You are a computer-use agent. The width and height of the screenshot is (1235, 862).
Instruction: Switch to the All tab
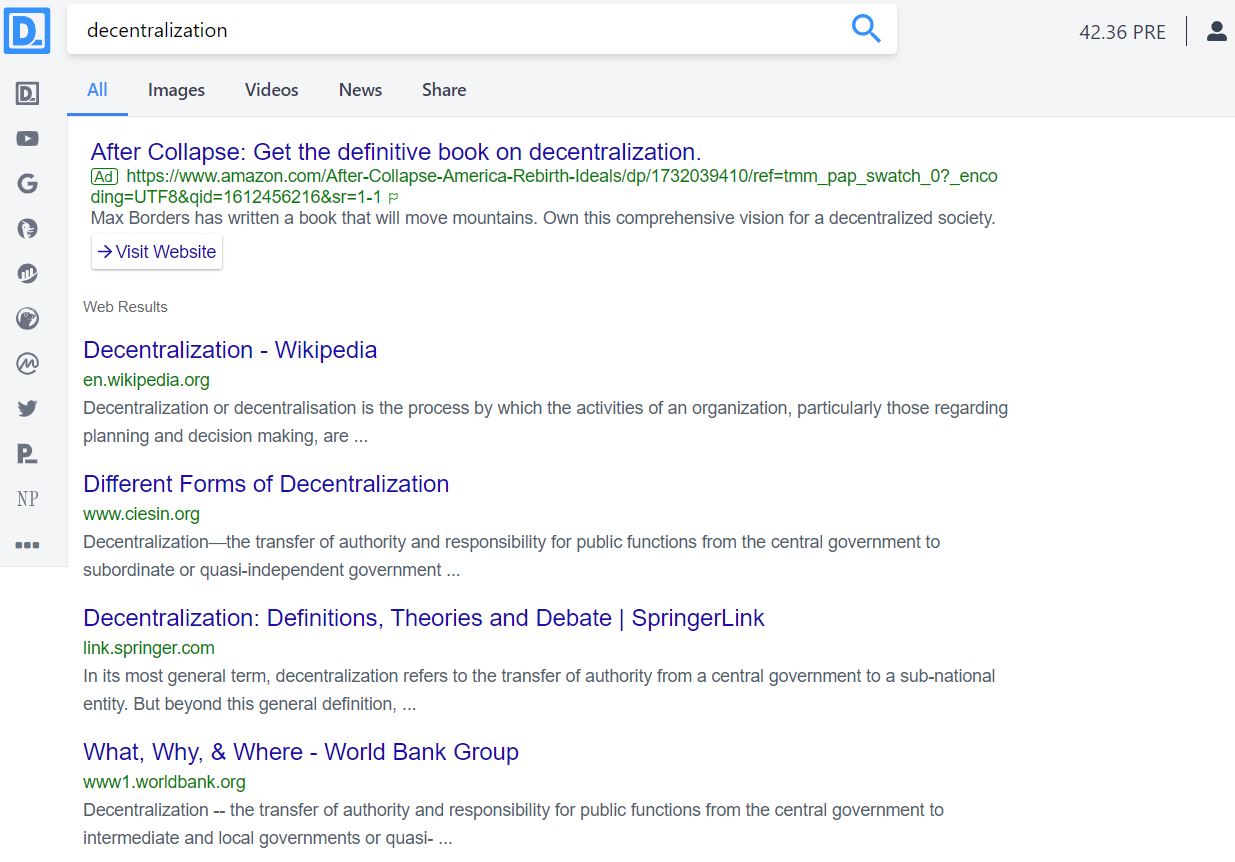97,90
